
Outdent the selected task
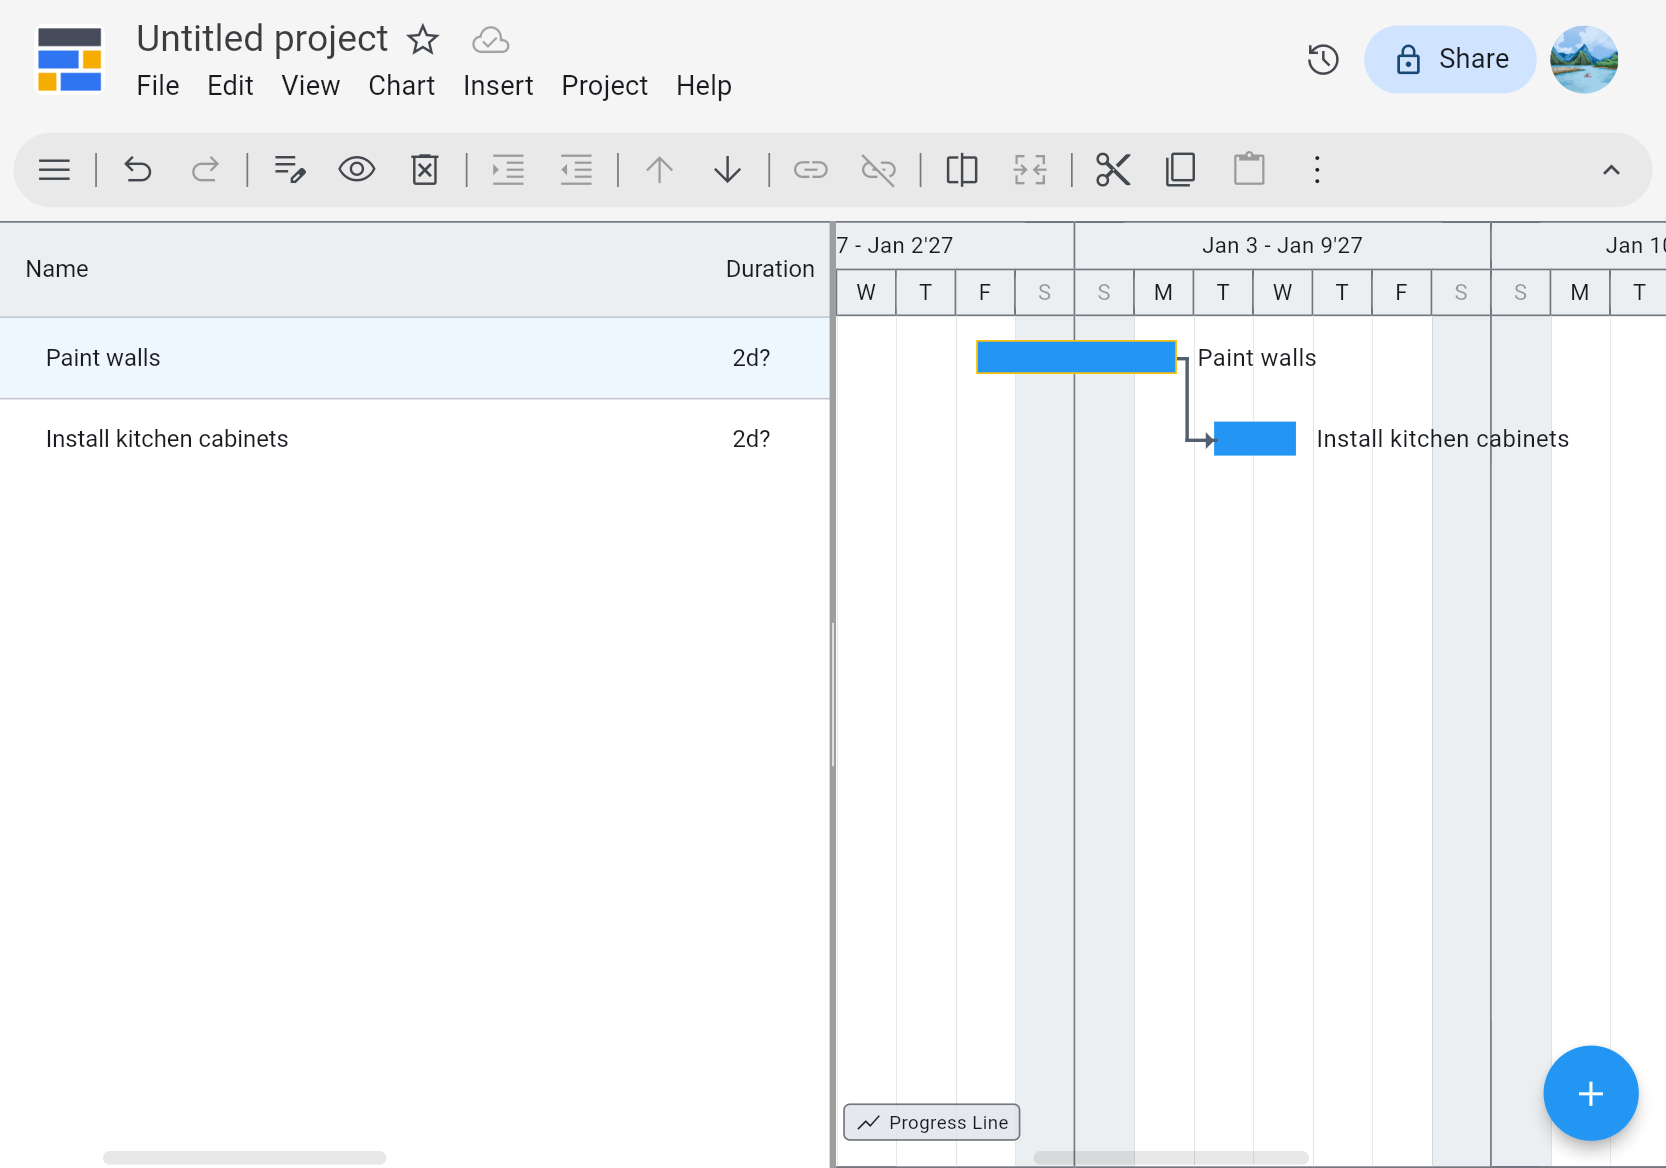576,169
